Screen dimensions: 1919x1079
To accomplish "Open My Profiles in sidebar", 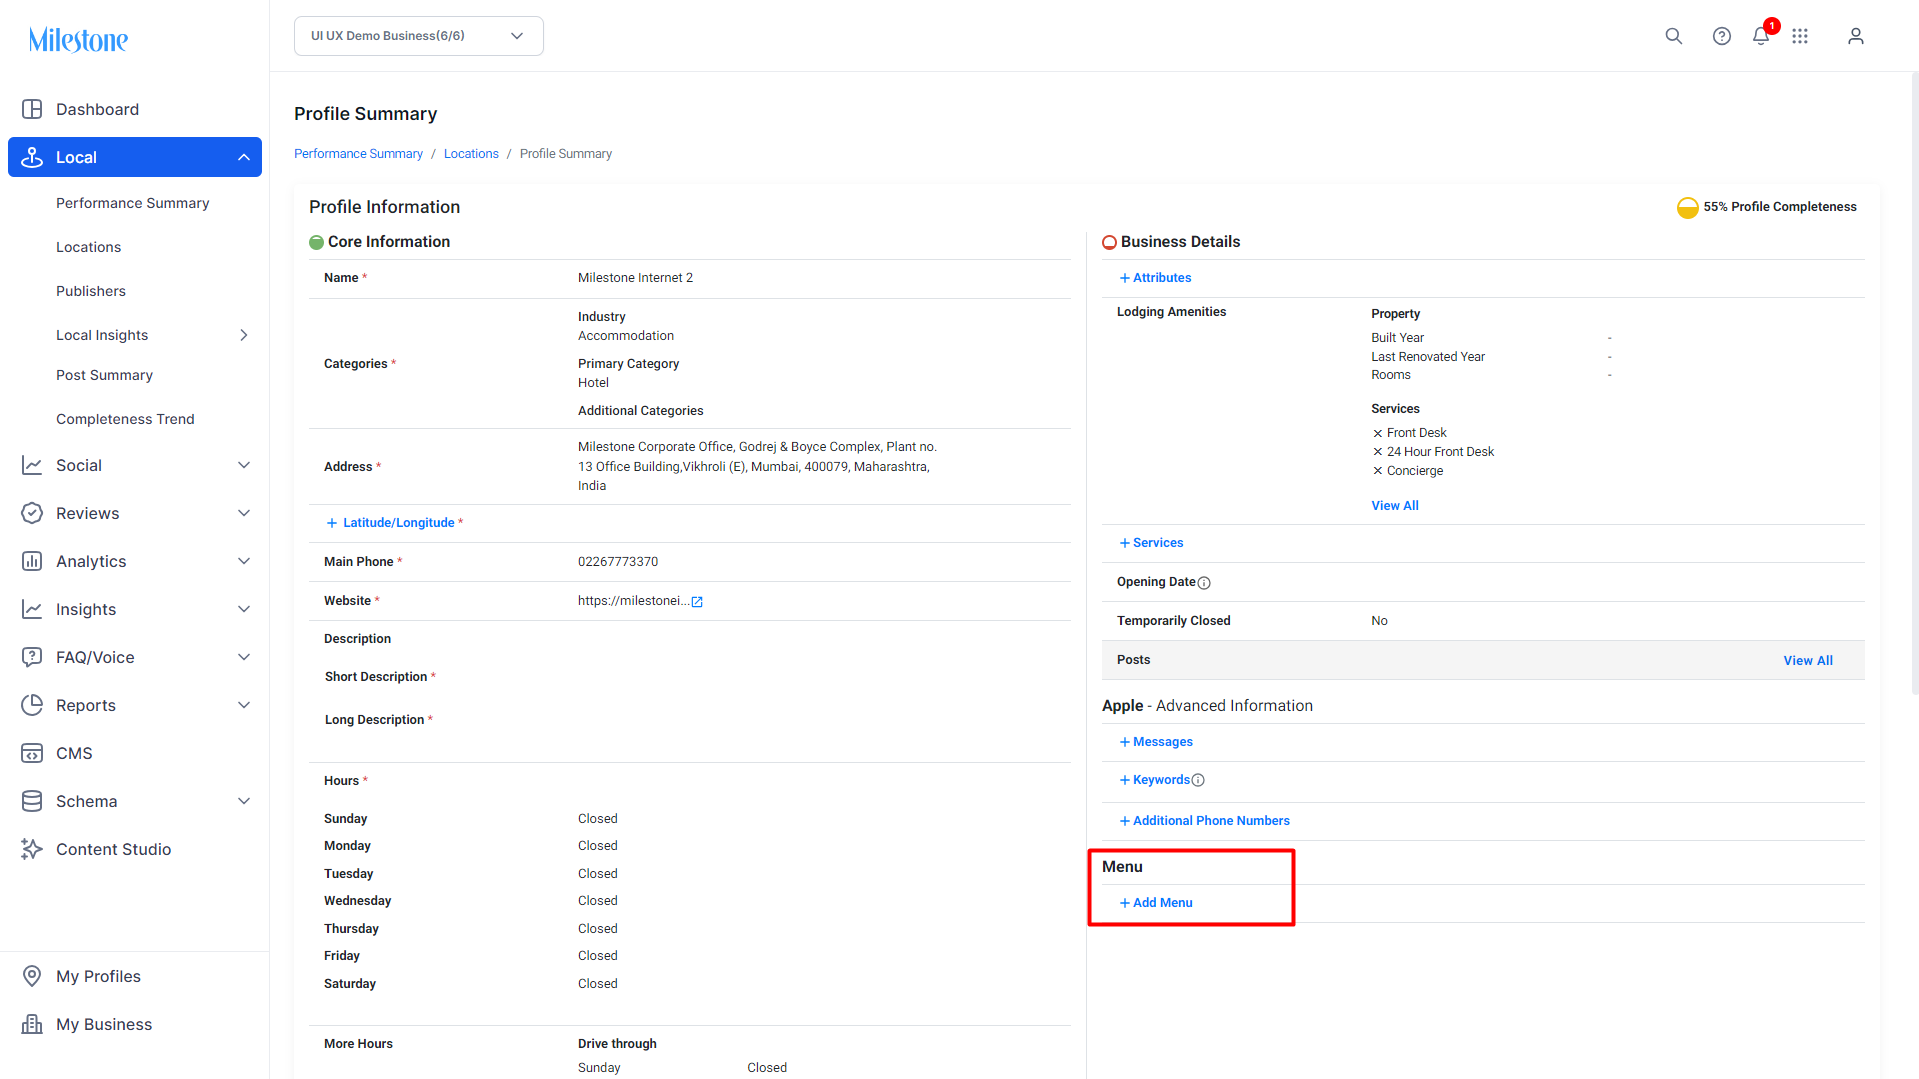I will [98, 976].
